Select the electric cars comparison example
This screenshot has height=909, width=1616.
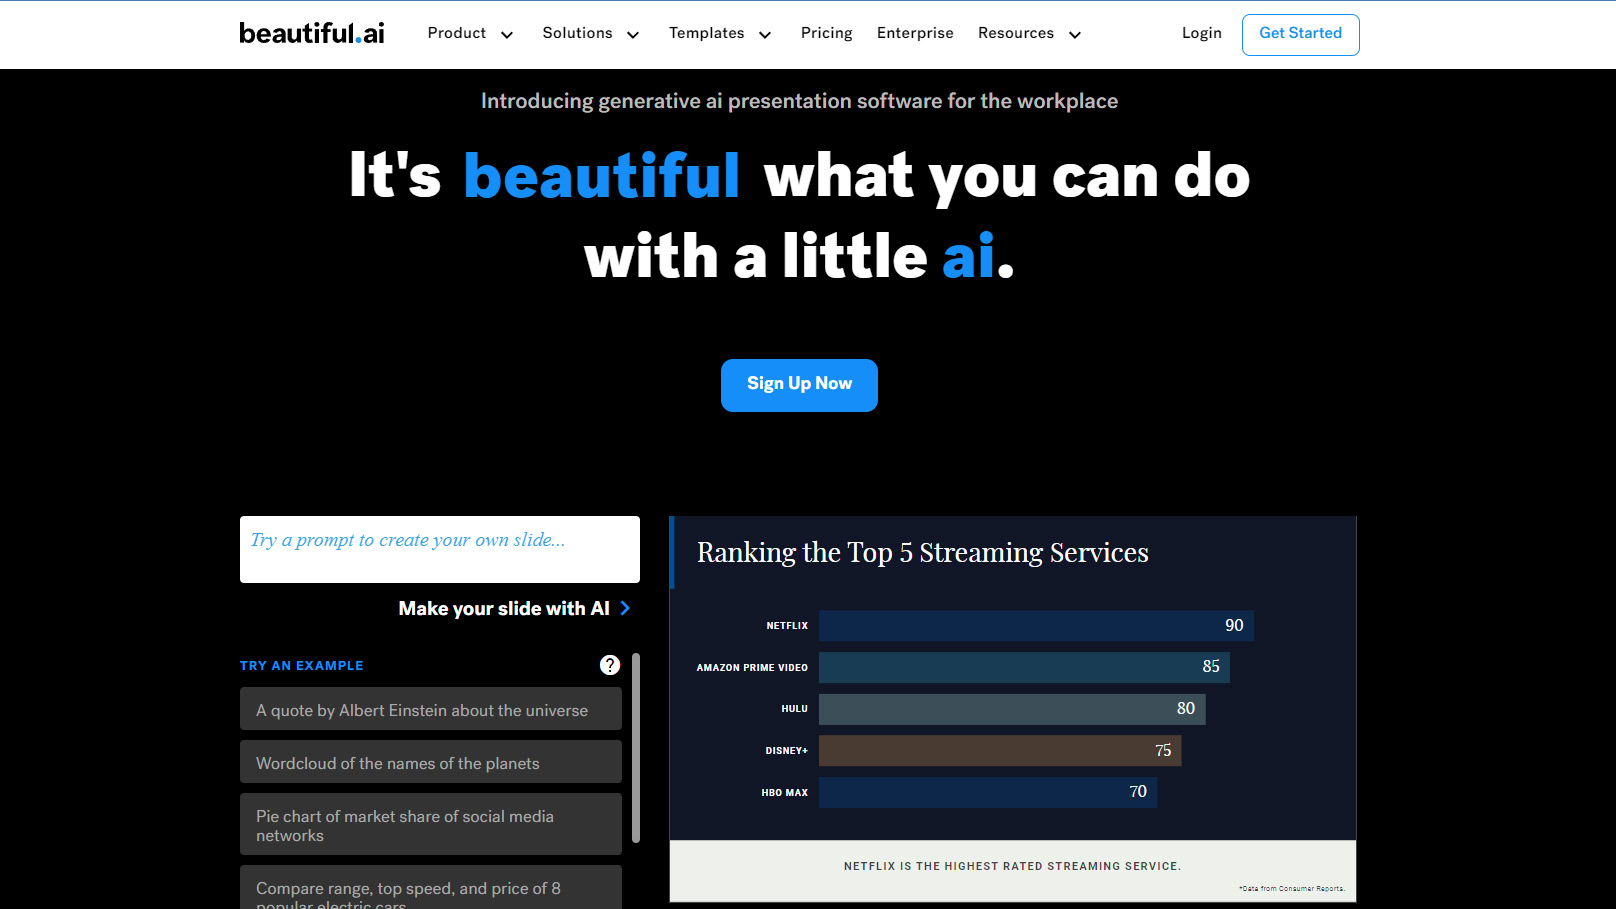pyautogui.click(x=431, y=888)
